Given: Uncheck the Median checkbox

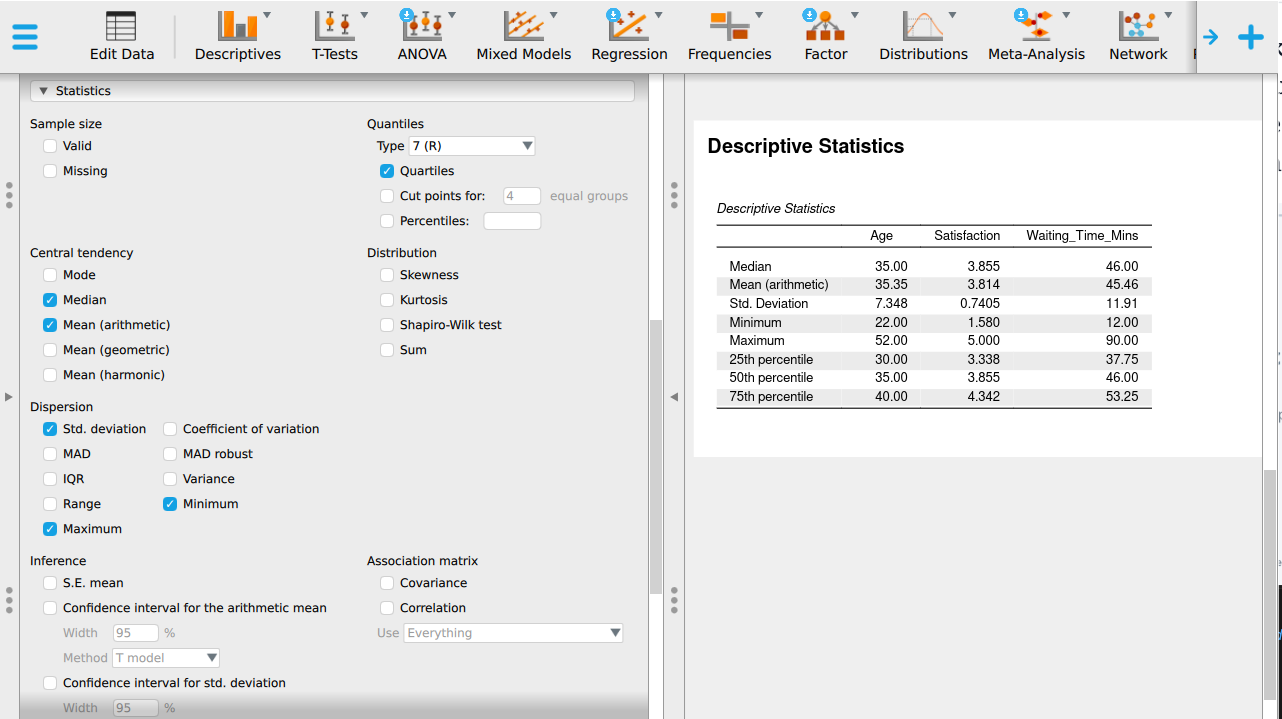Looking at the screenshot, I should 50,300.
